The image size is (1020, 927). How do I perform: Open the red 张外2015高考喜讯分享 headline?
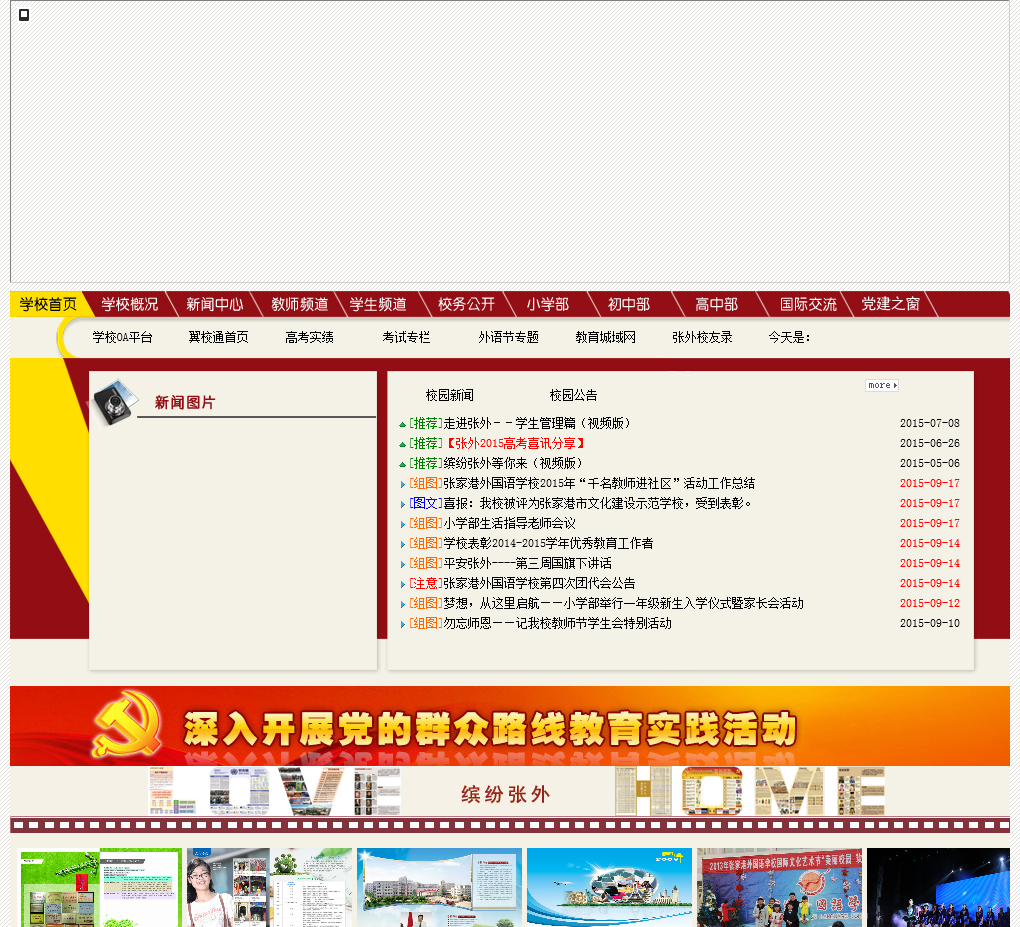click(516, 444)
